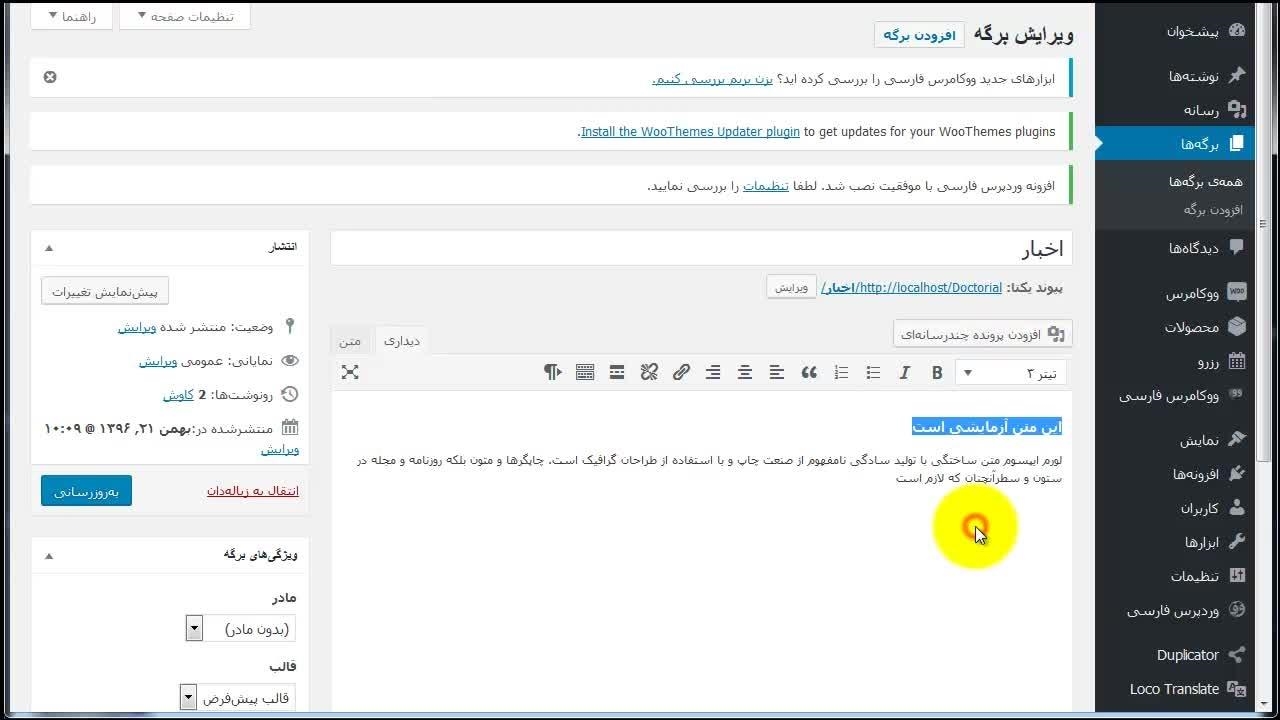Open the heading format dropdown showing تیتر ۳

click(x=1010, y=373)
